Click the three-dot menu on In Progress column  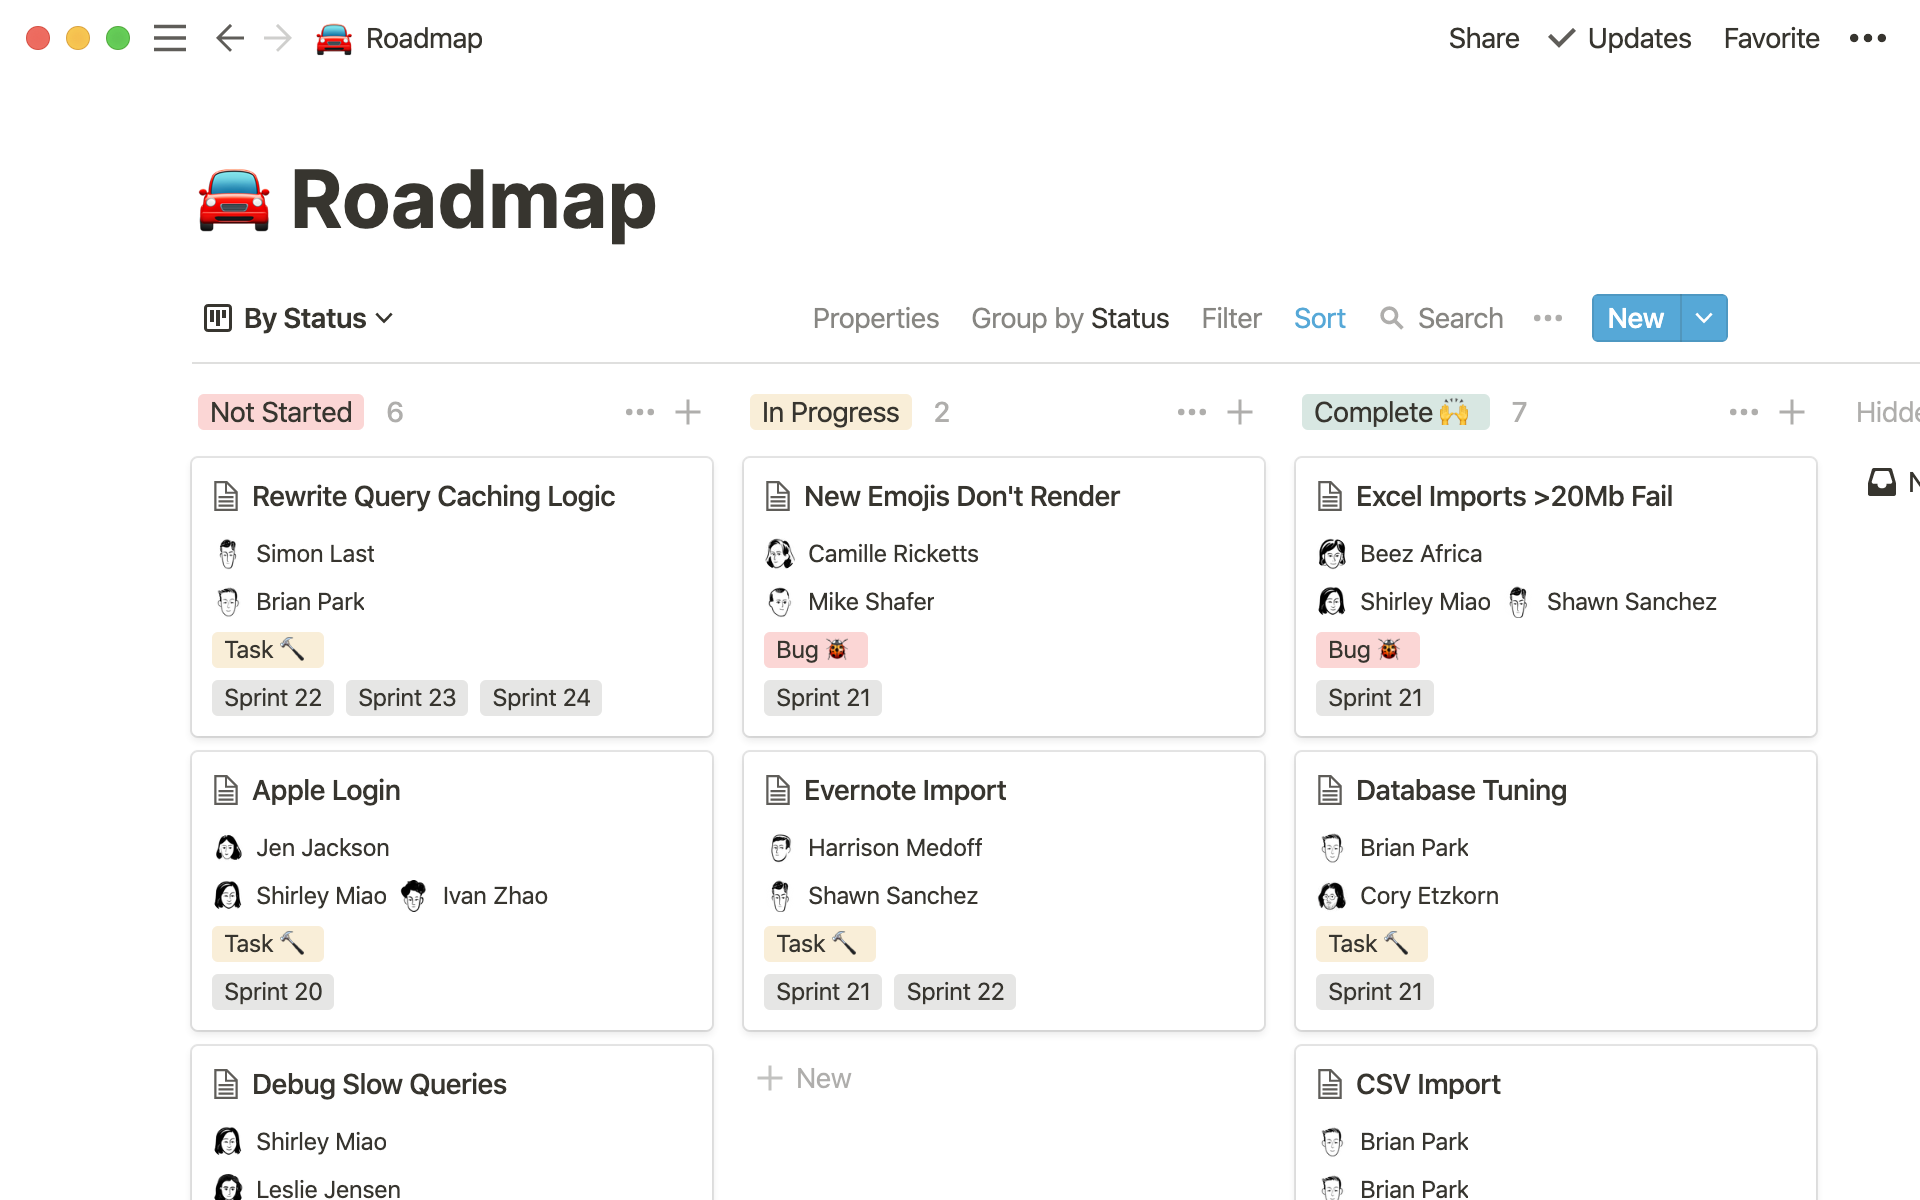click(1192, 412)
